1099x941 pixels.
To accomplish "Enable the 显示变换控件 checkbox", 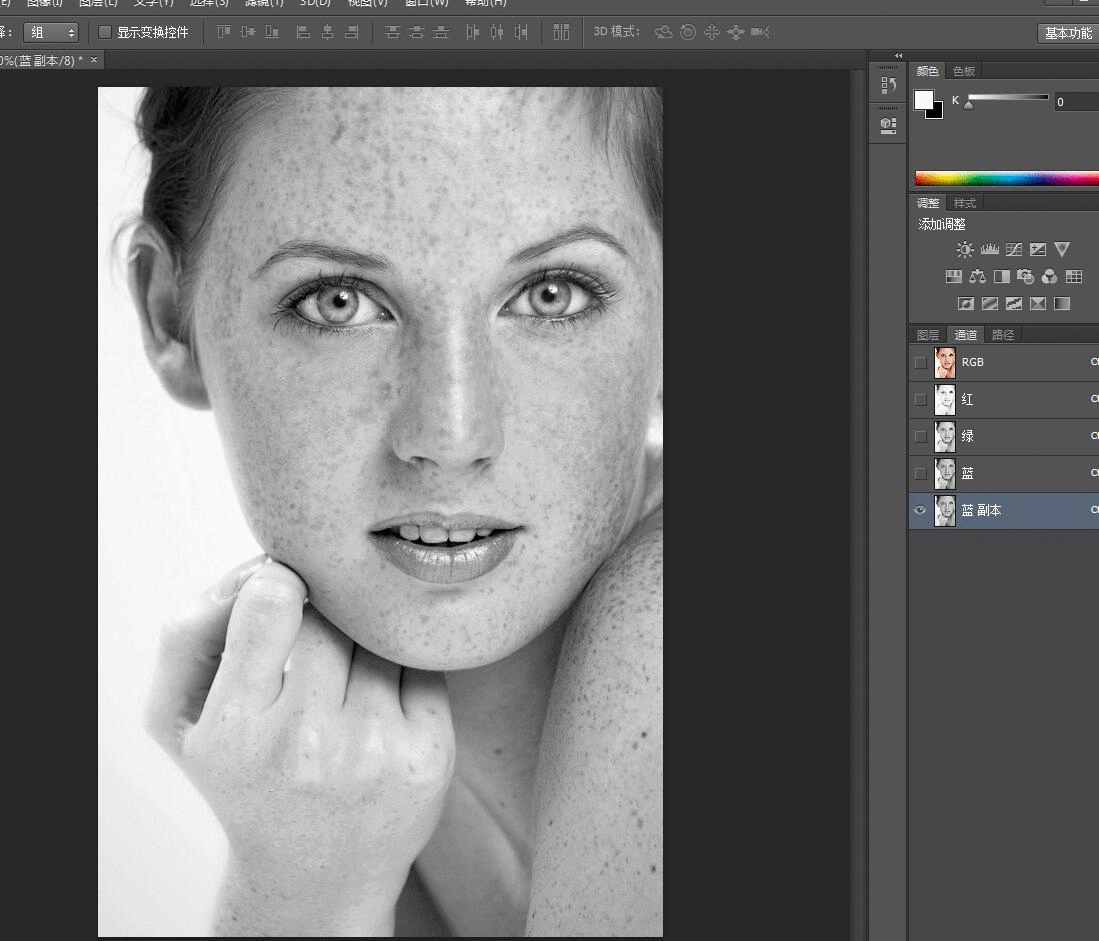I will 105,33.
